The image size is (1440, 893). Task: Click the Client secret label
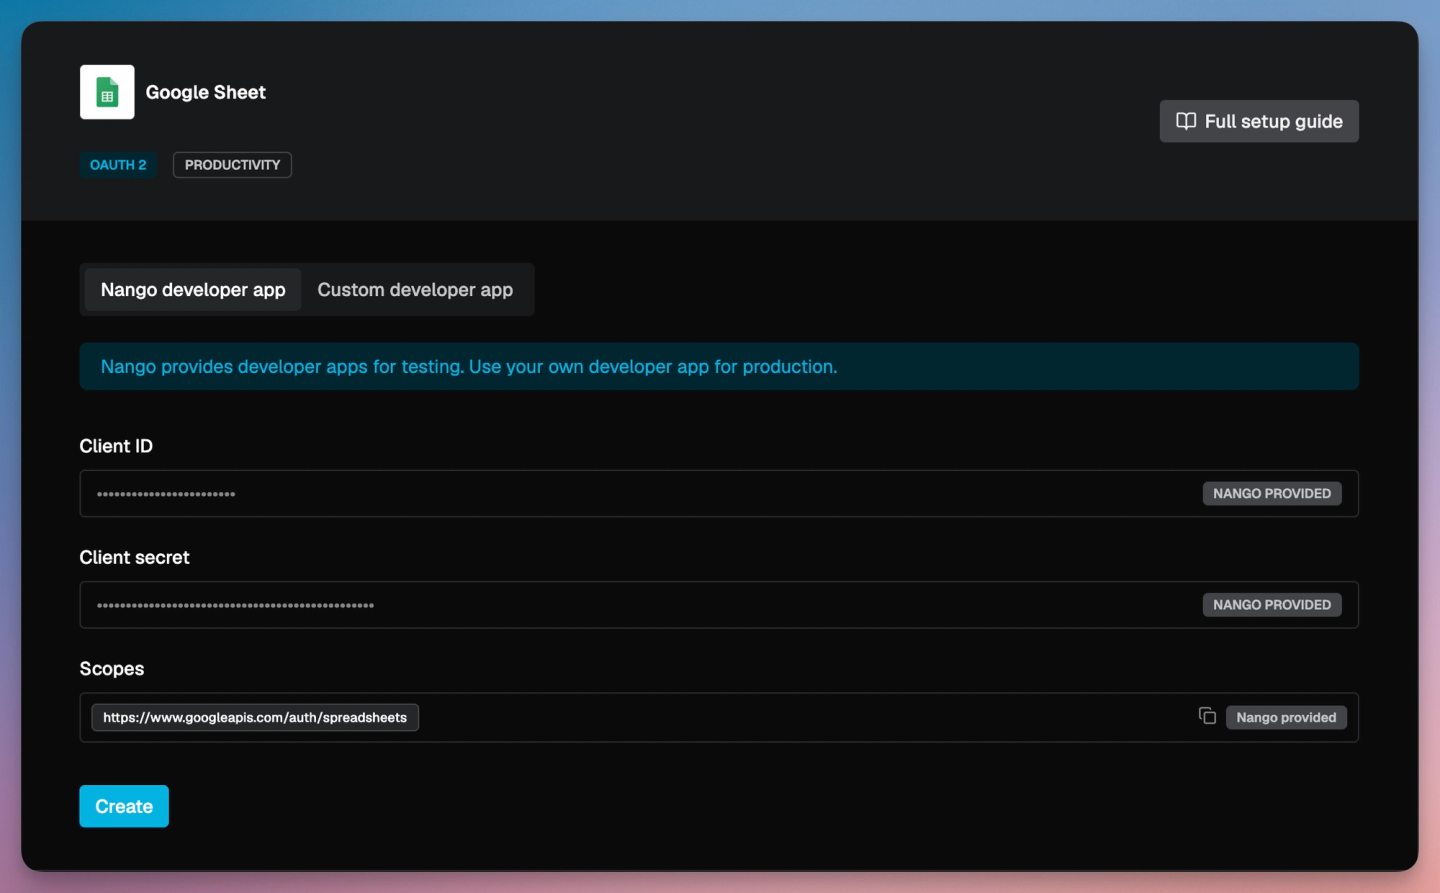134,557
